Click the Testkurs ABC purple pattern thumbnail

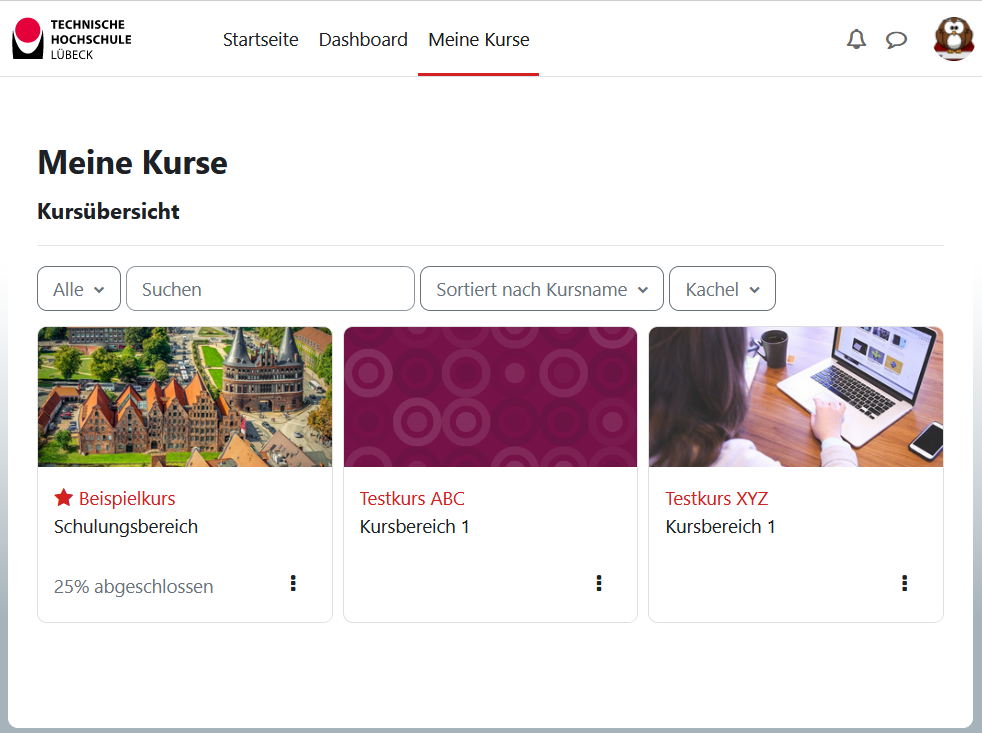(490, 397)
